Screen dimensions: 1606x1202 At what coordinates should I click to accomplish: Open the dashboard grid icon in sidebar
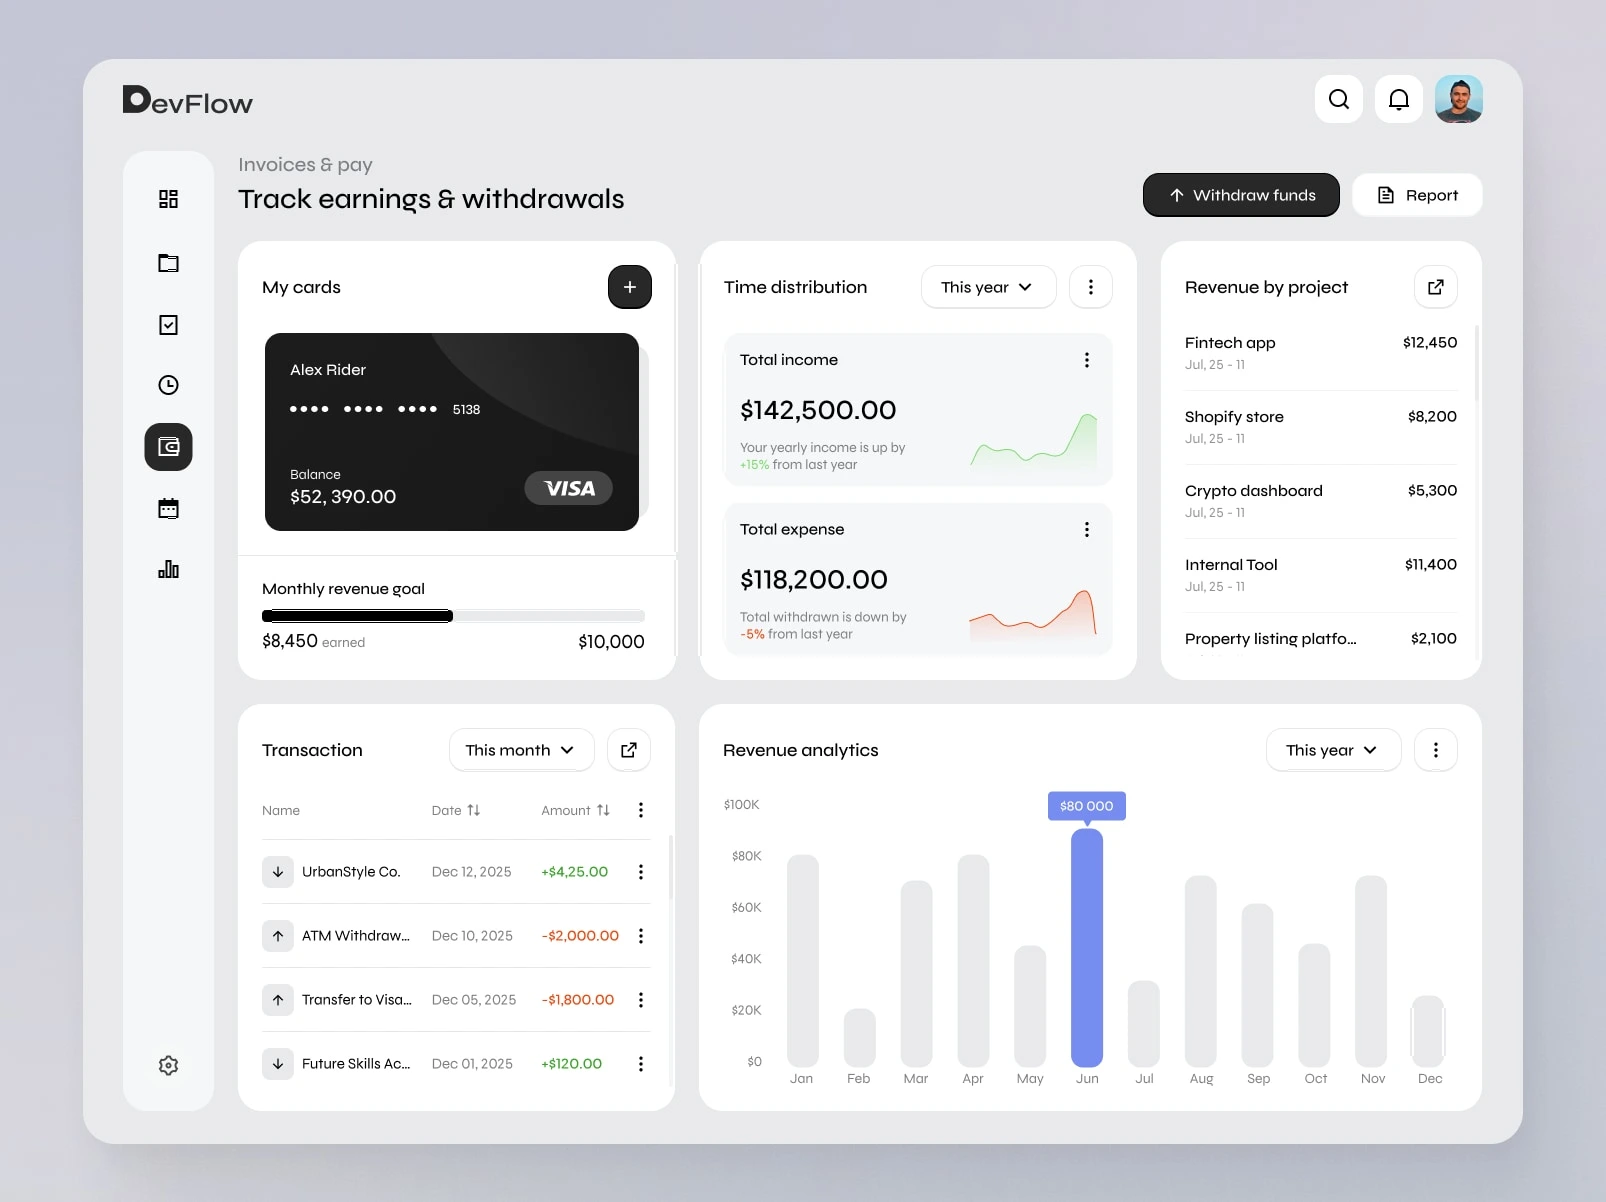(x=168, y=199)
